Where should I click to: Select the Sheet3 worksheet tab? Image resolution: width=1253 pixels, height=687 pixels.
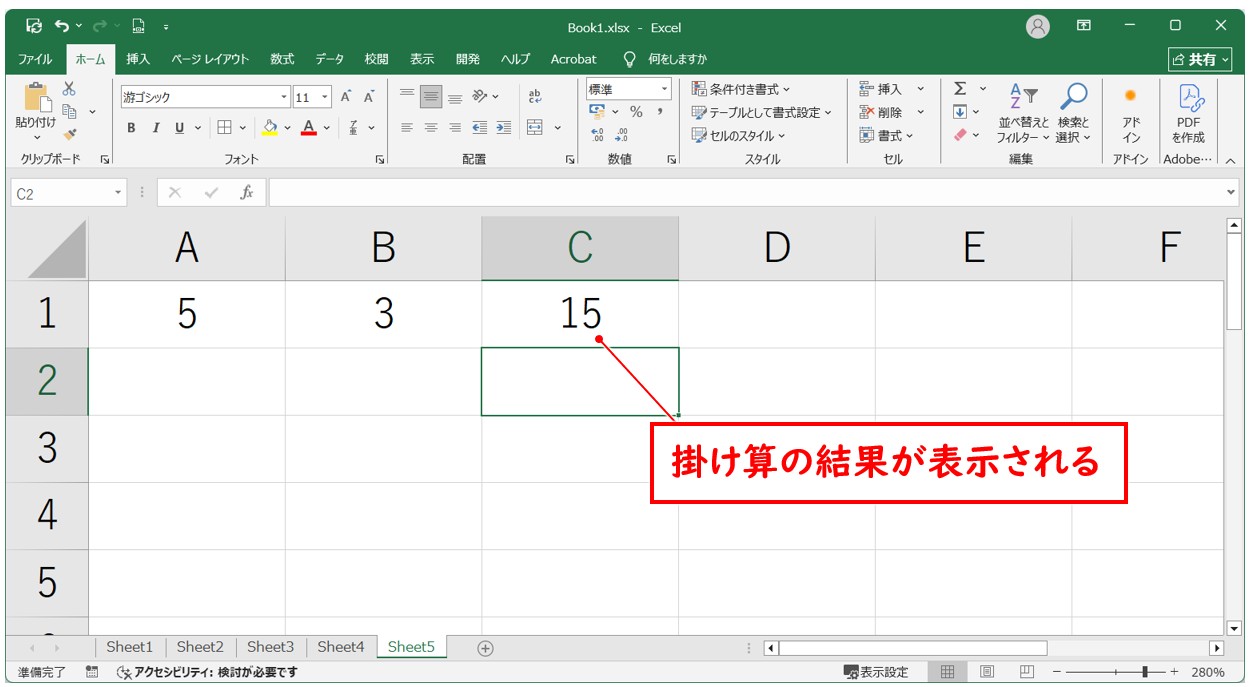coord(271,647)
